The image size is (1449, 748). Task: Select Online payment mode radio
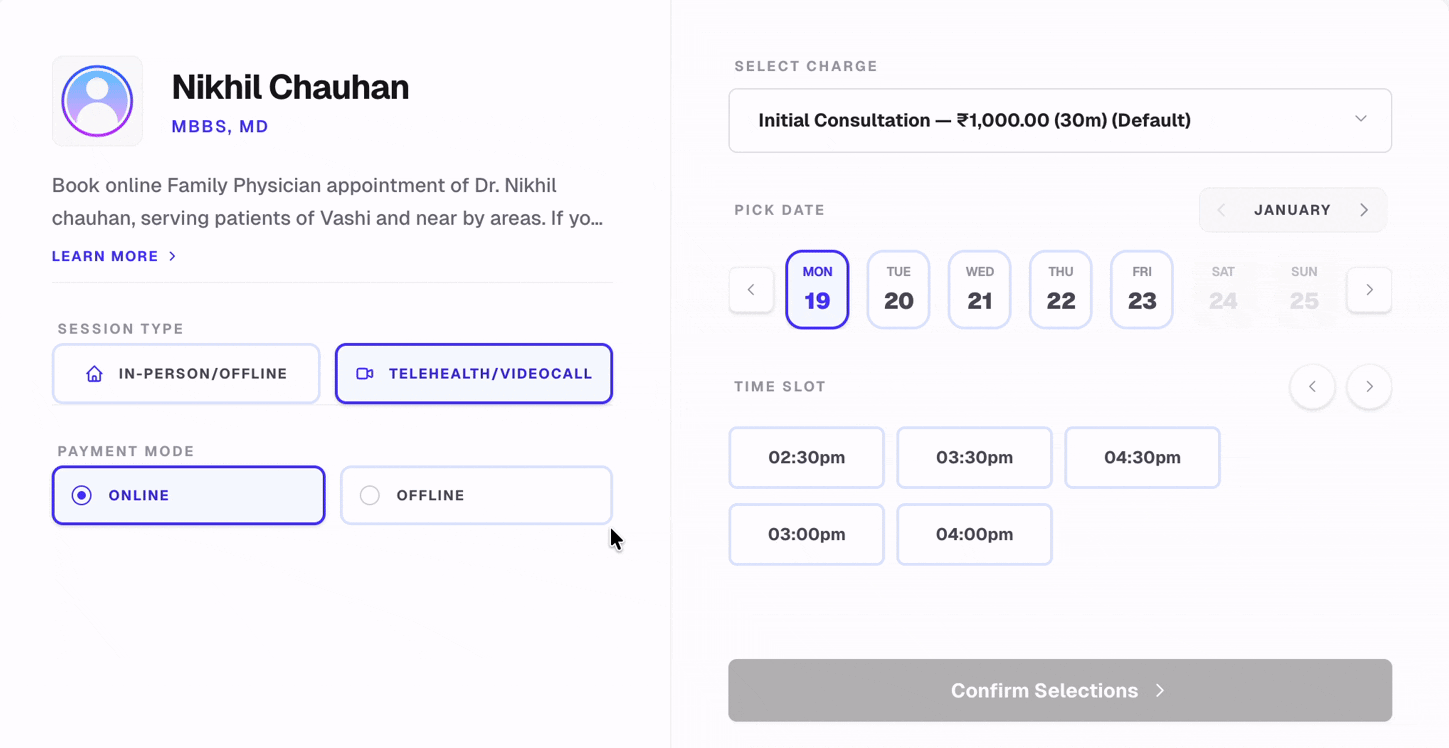82,495
